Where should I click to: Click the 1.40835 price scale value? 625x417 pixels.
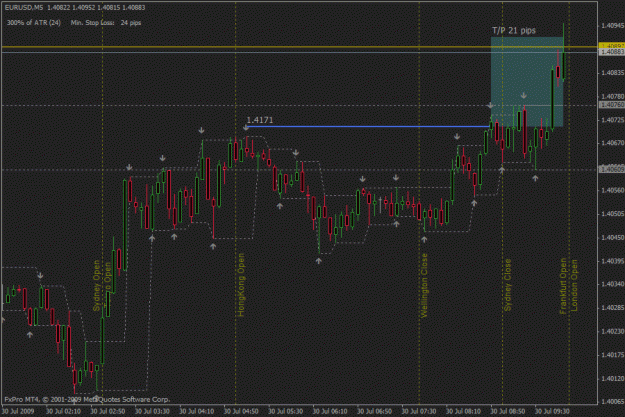coord(612,73)
